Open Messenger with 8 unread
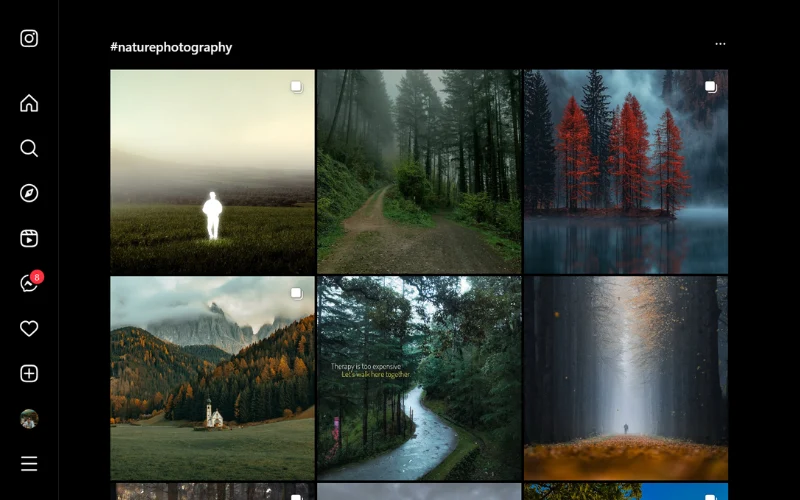Viewport: 800px width, 500px height. [30, 283]
